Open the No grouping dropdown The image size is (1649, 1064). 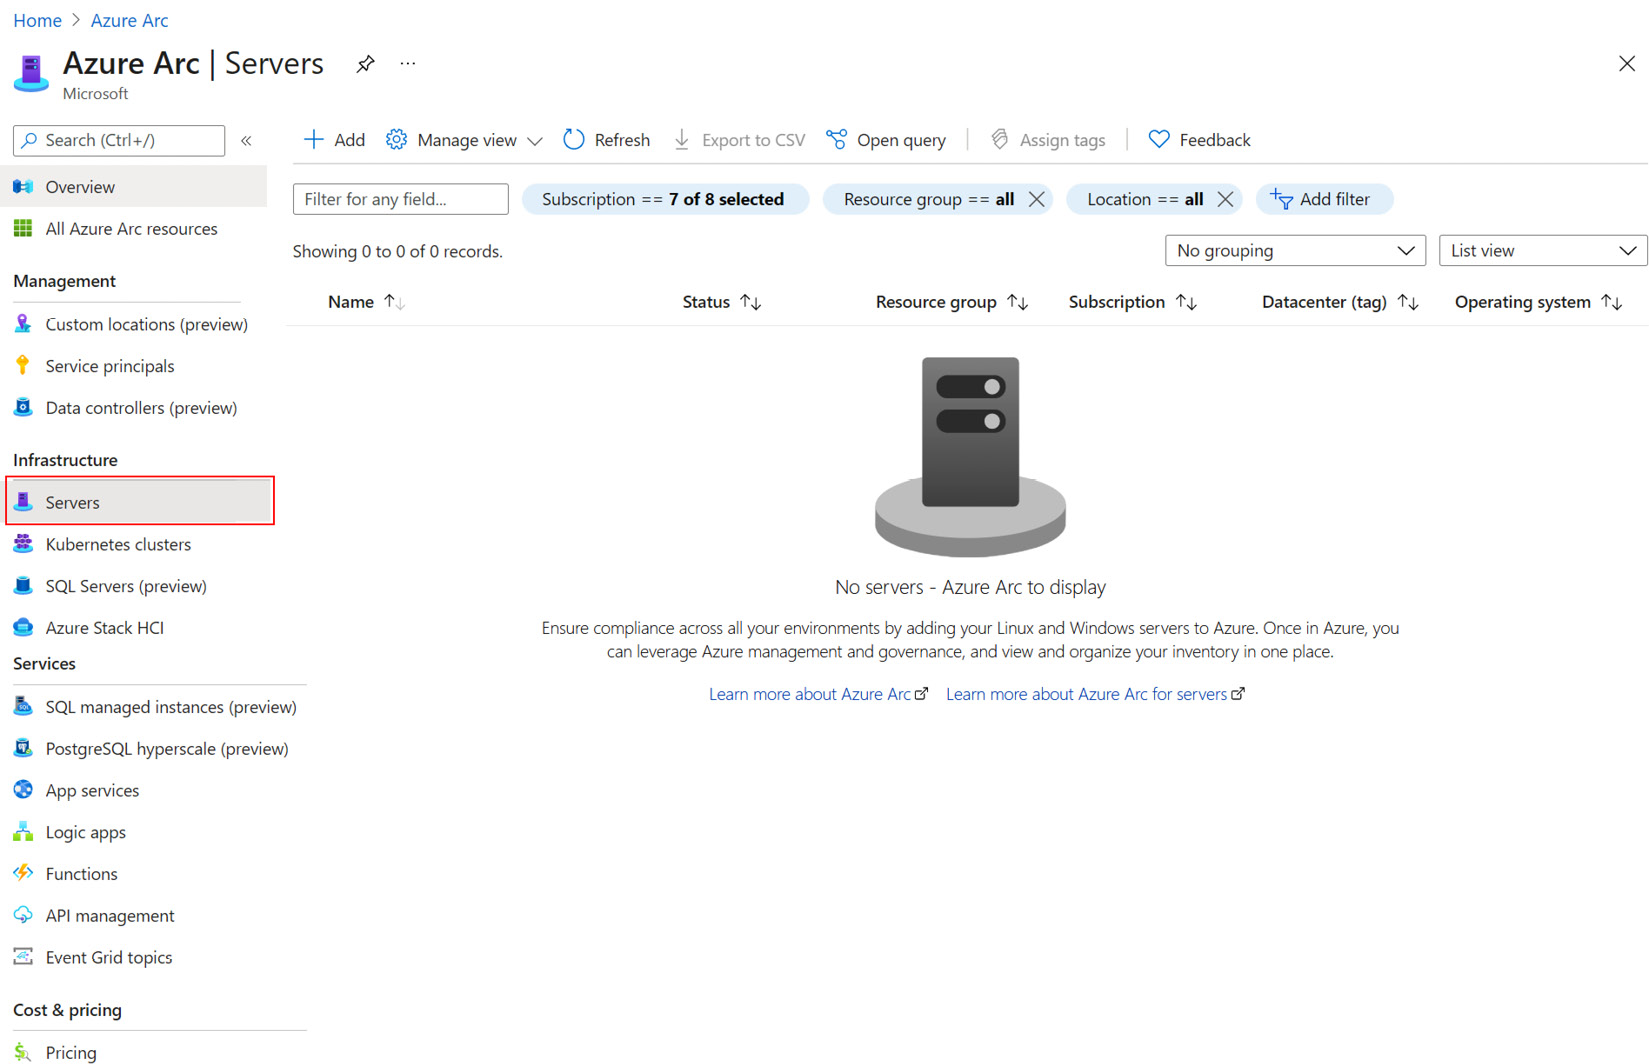pos(1295,251)
